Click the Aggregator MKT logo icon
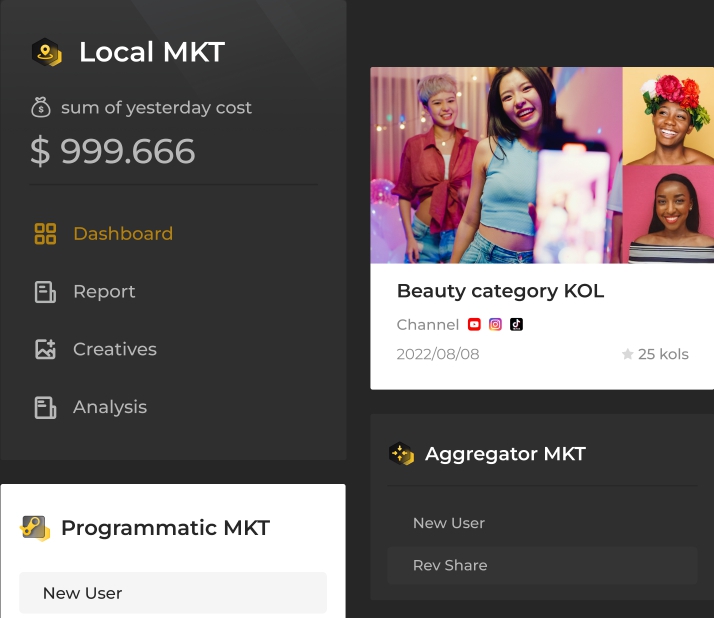Screen dimensions: 714x618 pyautogui.click(x=401, y=454)
